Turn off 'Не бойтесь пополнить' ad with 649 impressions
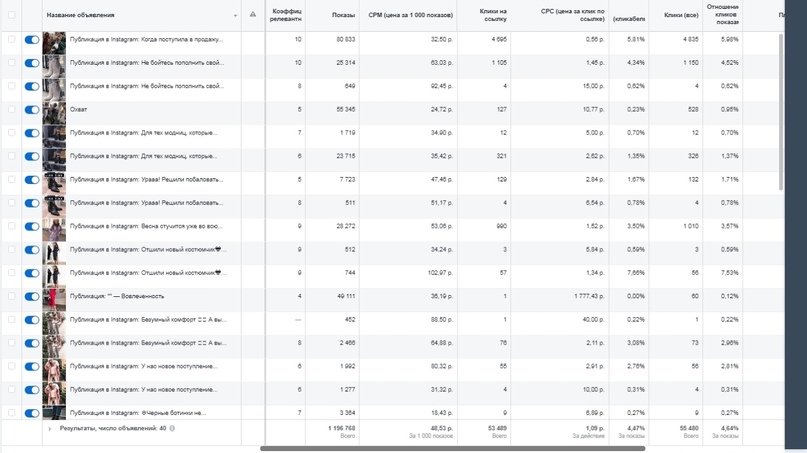 tap(31, 86)
